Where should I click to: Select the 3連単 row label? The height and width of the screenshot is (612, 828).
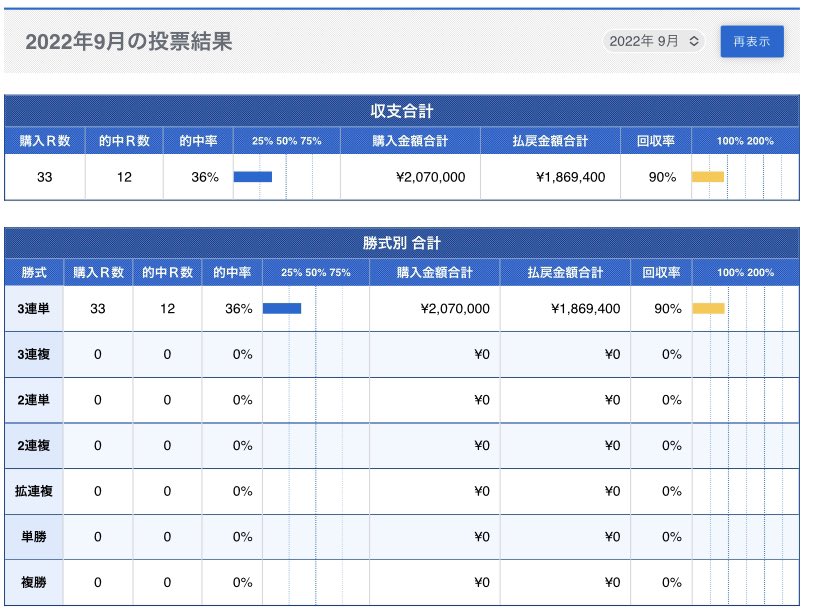point(34,308)
